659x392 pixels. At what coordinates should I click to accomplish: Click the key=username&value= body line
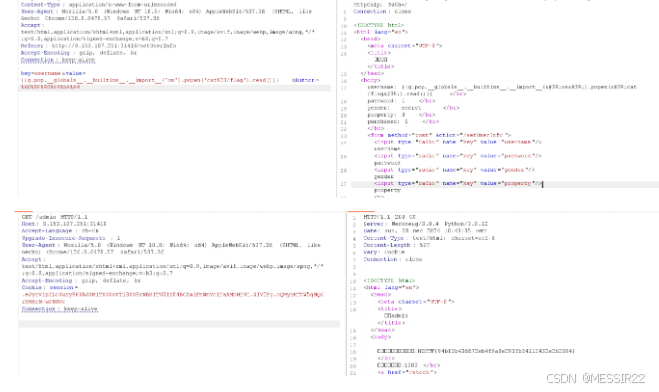[53, 73]
